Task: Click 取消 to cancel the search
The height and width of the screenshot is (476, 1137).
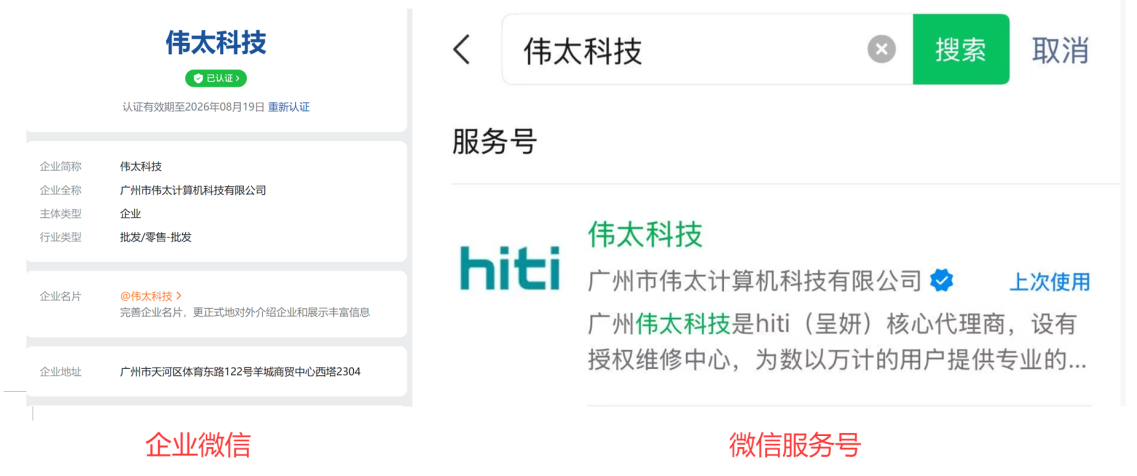Action: (x=1060, y=50)
